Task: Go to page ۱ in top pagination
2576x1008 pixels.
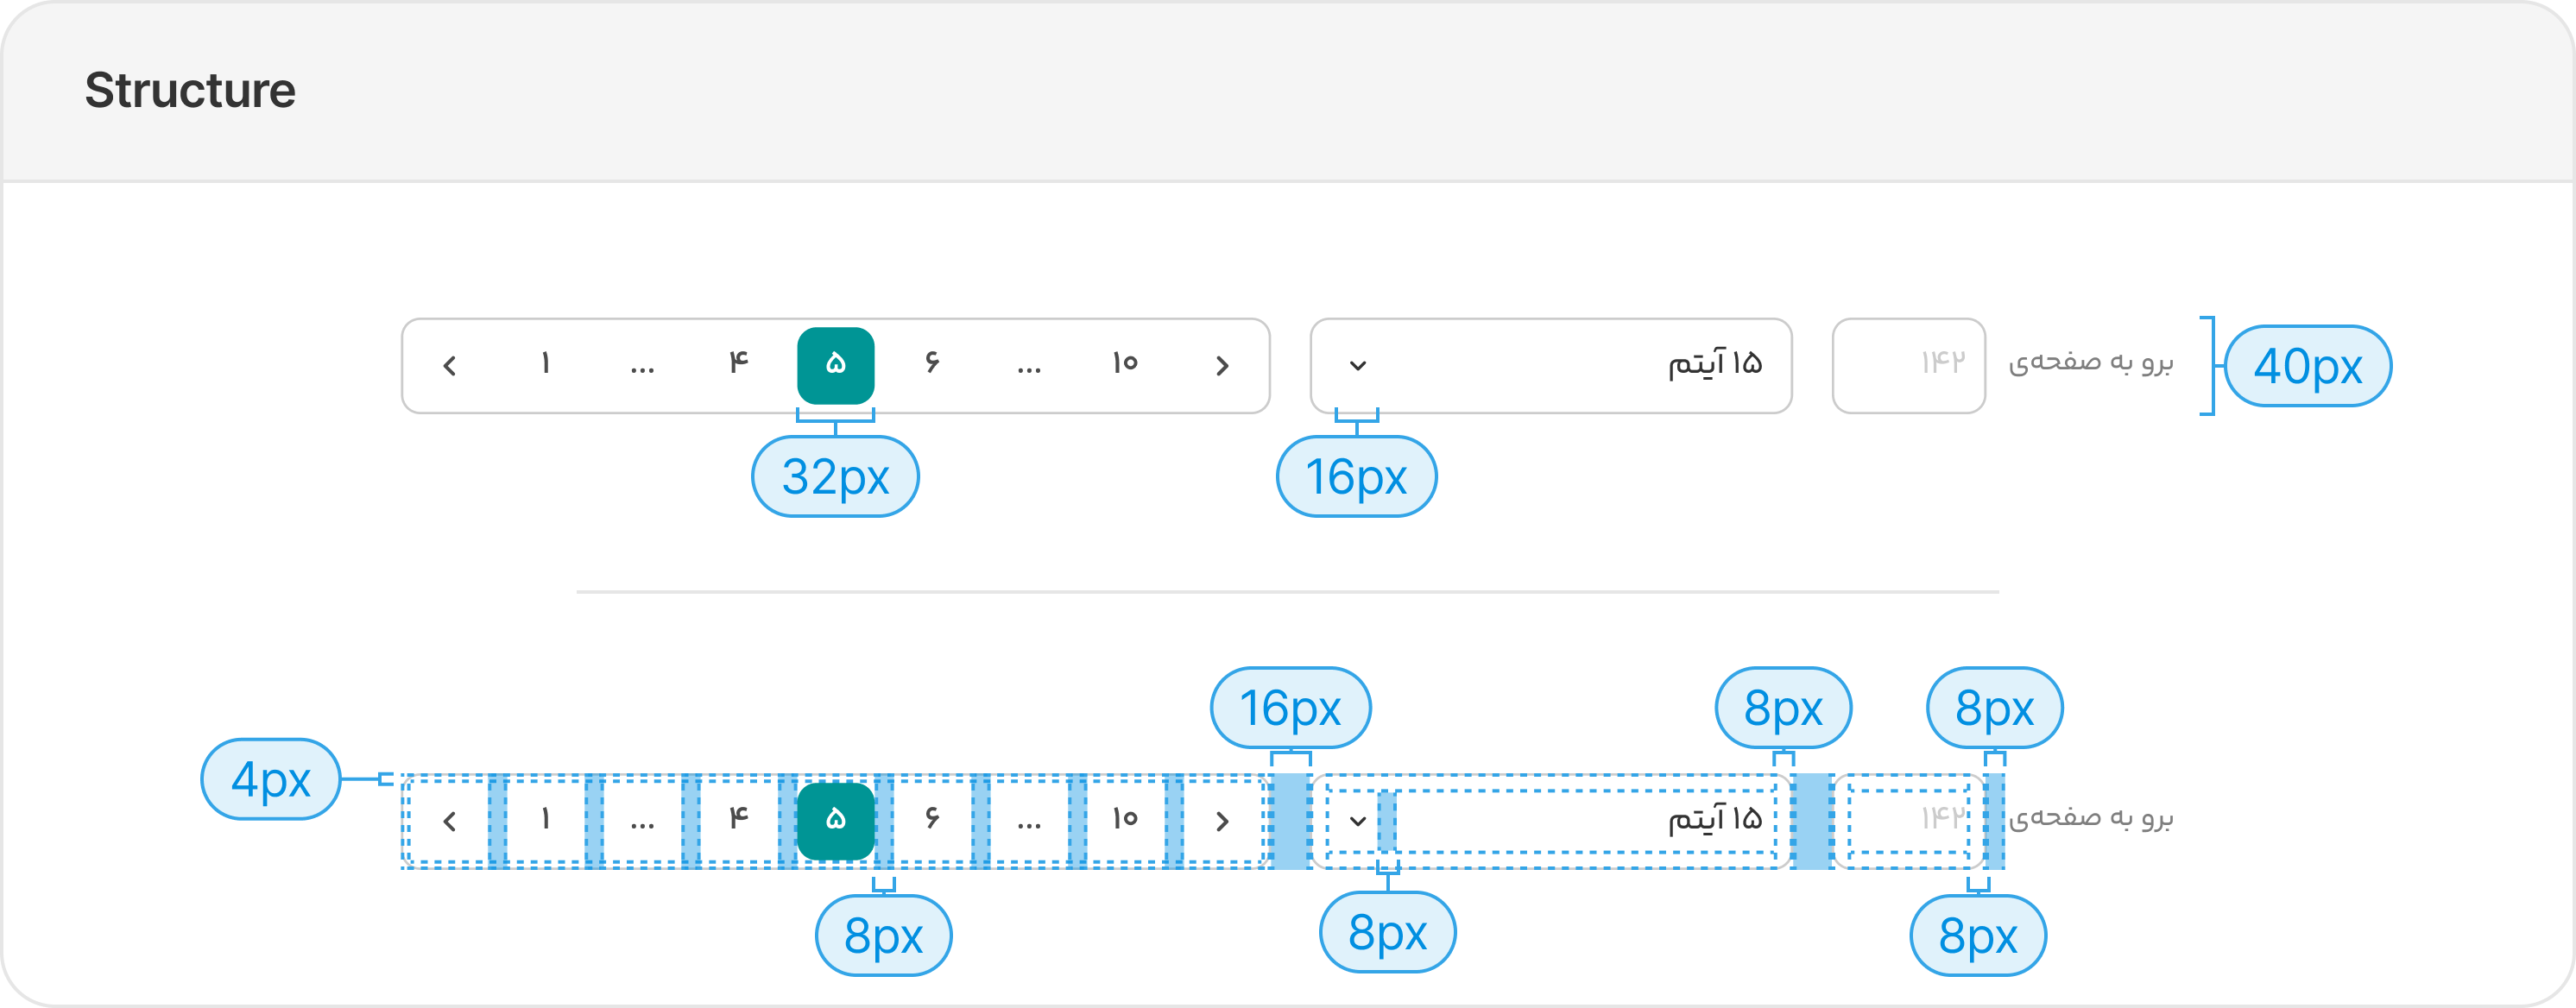Action: pyautogui.click(x=545, y=366)
